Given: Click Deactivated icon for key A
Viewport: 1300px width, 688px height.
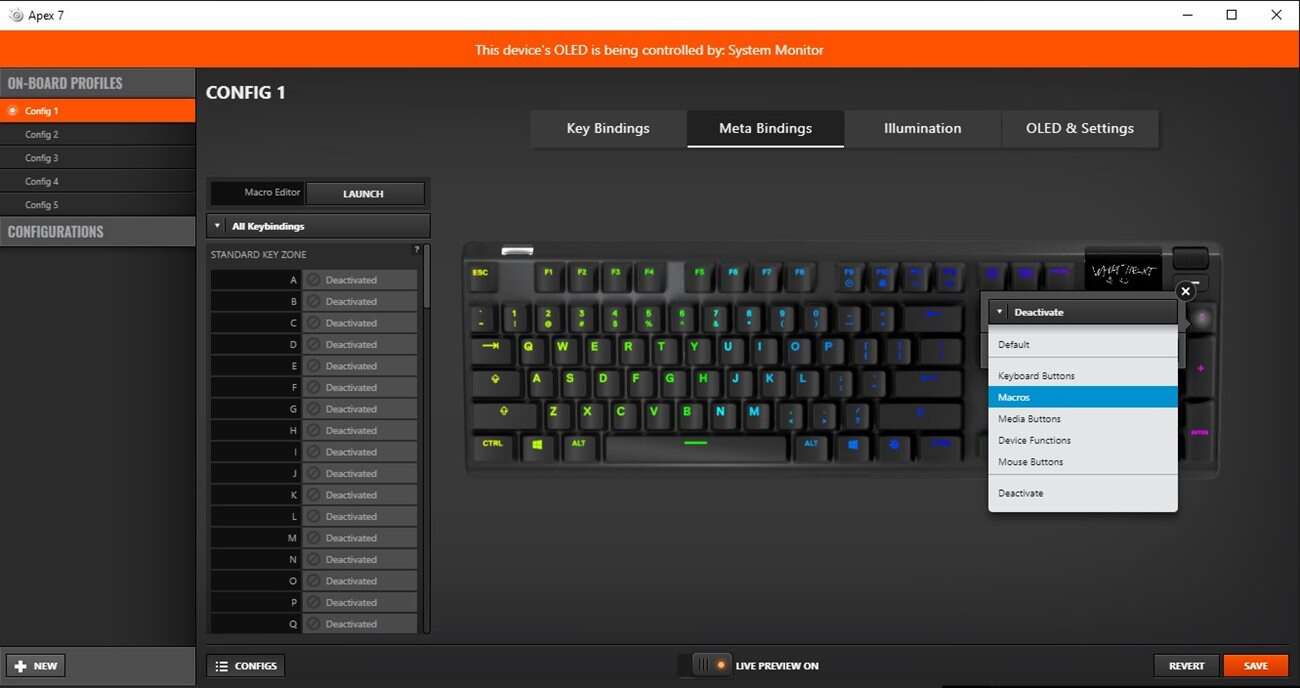Looking at the screenshot, I should click(313, 280).
